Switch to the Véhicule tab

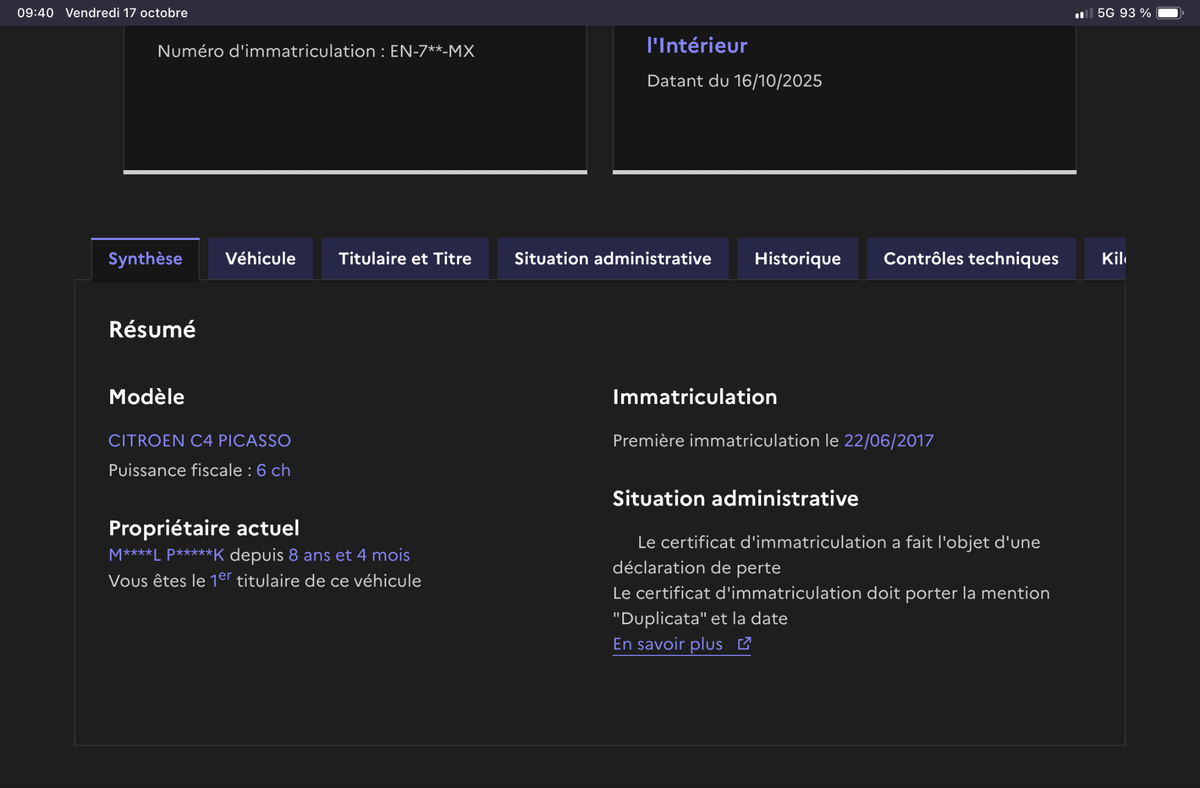coord(260,259)
